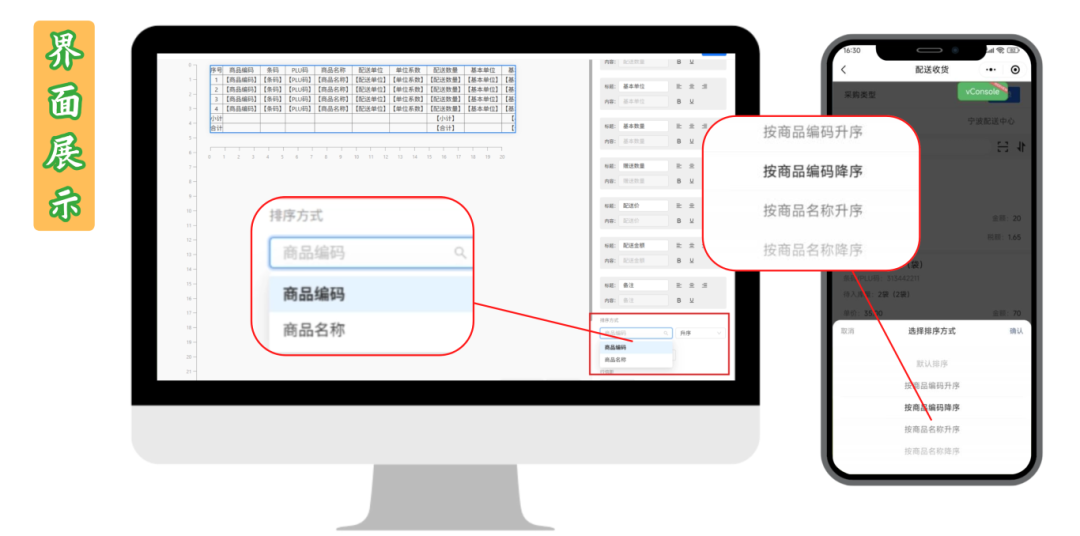Click the 【合计】 cell in the table
The image size is (1080, 536).
pyautogui.click(x=446, y=127)
